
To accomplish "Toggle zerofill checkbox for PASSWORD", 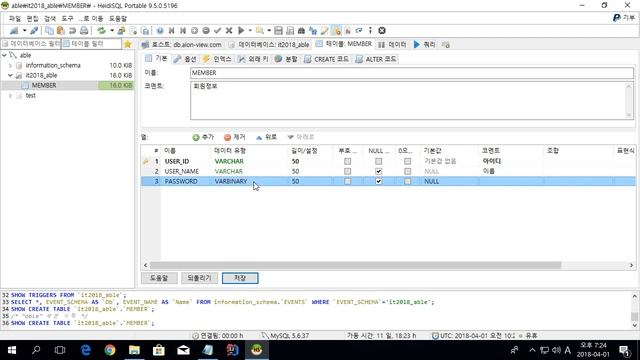I will pos(407,181).
